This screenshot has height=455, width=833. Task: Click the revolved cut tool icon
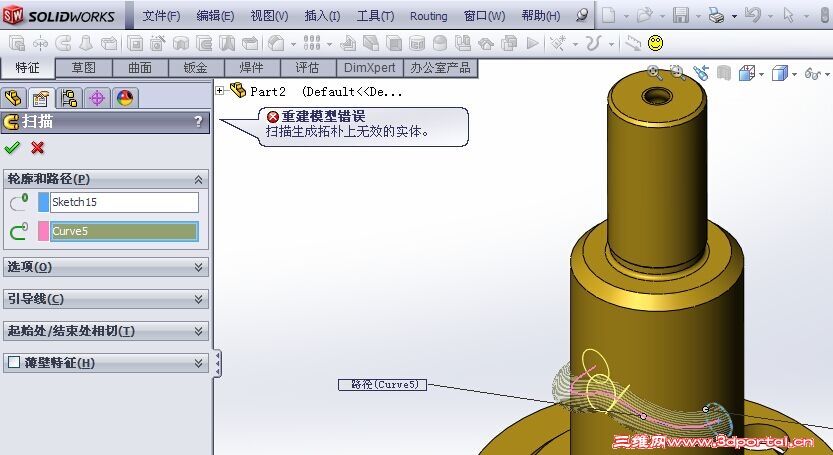pos(181,43)
